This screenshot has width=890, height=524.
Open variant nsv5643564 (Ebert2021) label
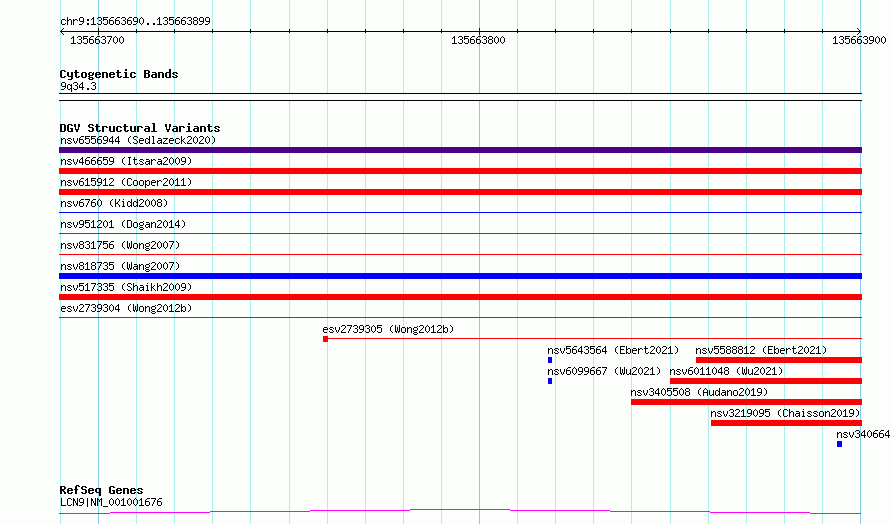pos(613,350)
